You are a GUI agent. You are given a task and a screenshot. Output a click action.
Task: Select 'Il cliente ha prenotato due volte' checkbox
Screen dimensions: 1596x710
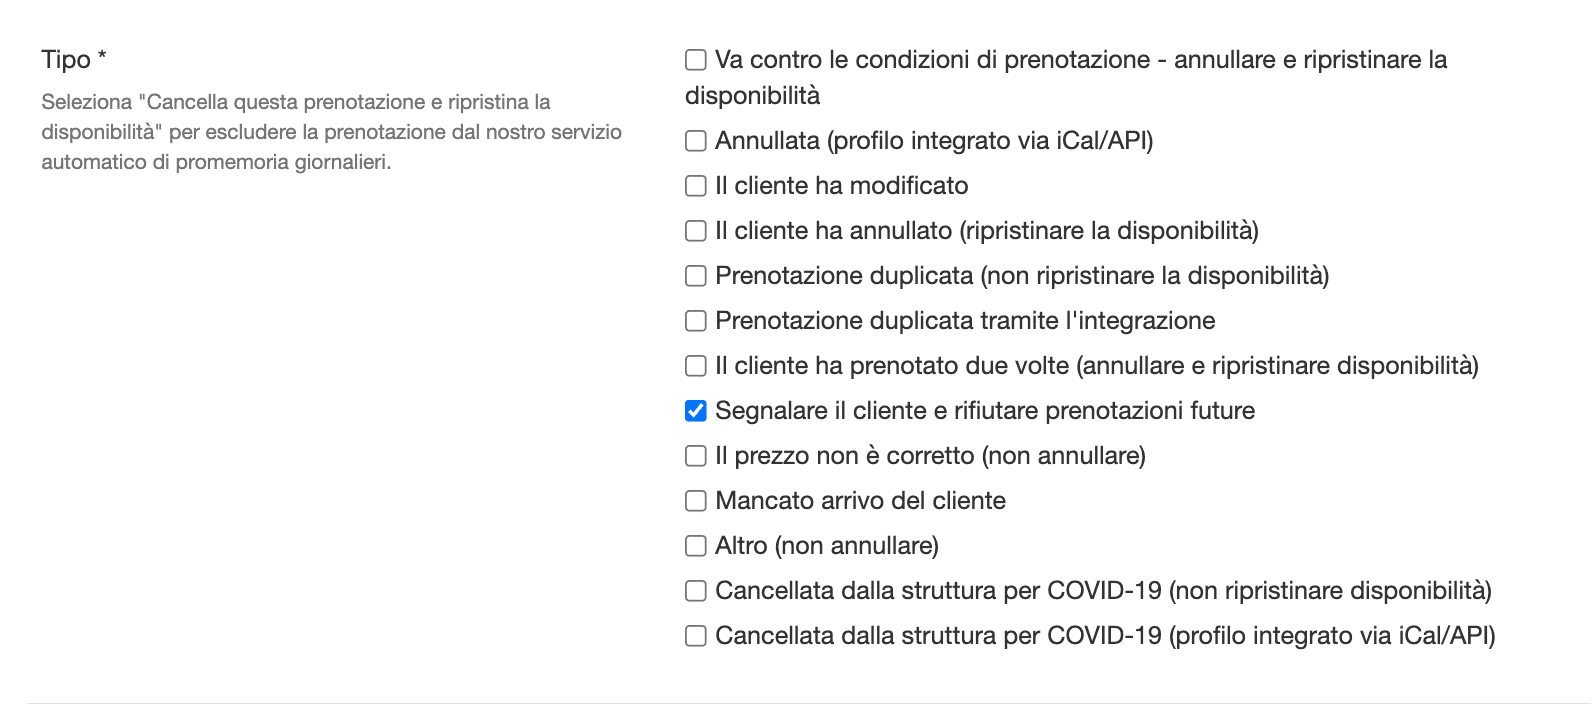(696, 366)
